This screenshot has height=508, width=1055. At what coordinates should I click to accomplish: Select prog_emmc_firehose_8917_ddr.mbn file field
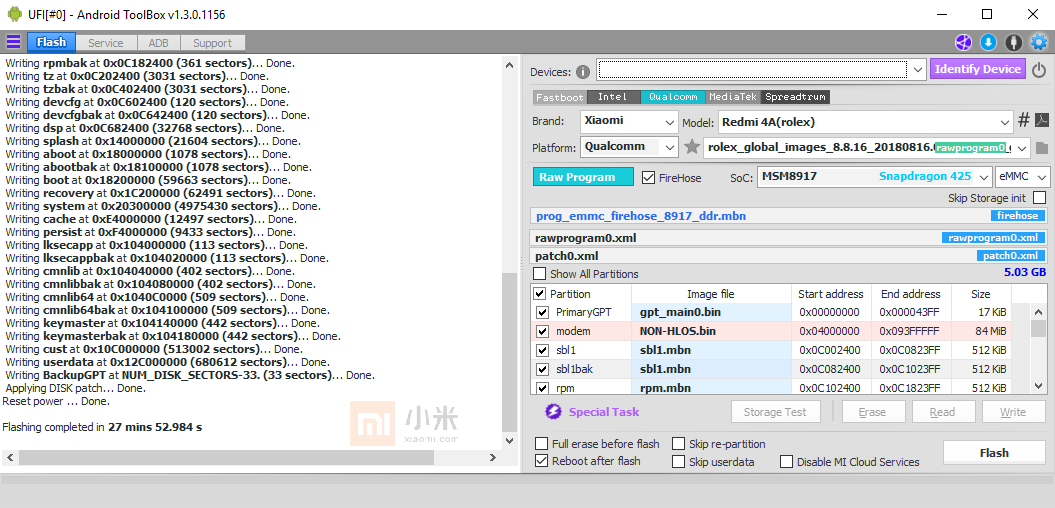coord(789,216)
